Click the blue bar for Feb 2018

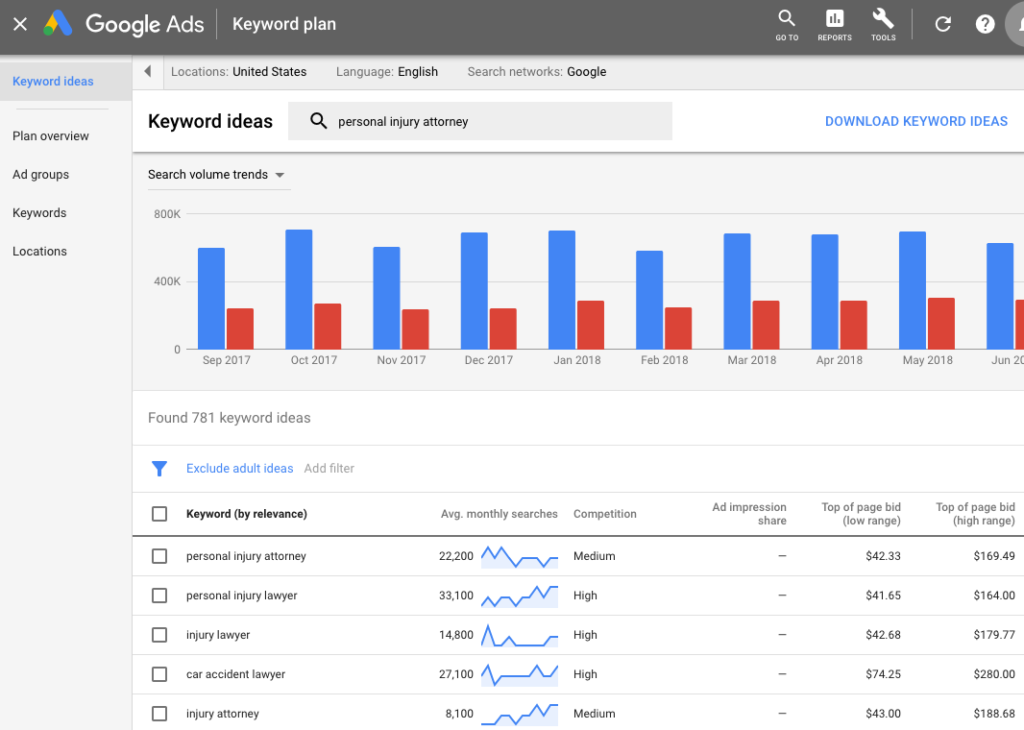[649, 300]
